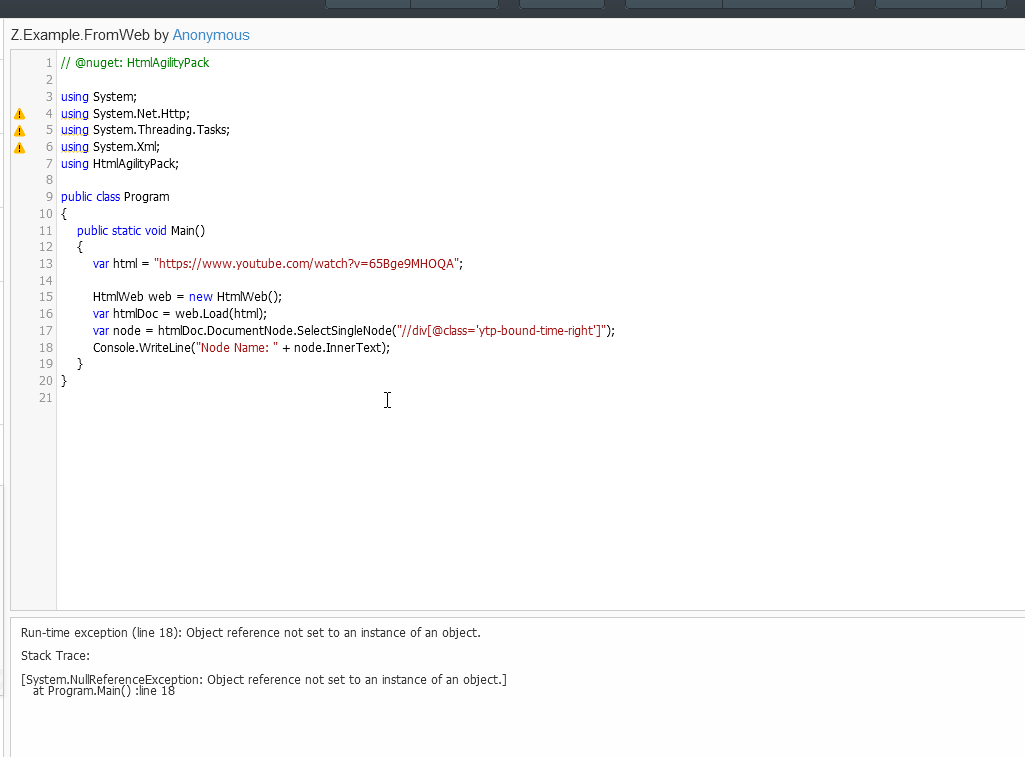Click warning icon on line 5
The width and height of the screenshot is (1025, 757).
20,131
